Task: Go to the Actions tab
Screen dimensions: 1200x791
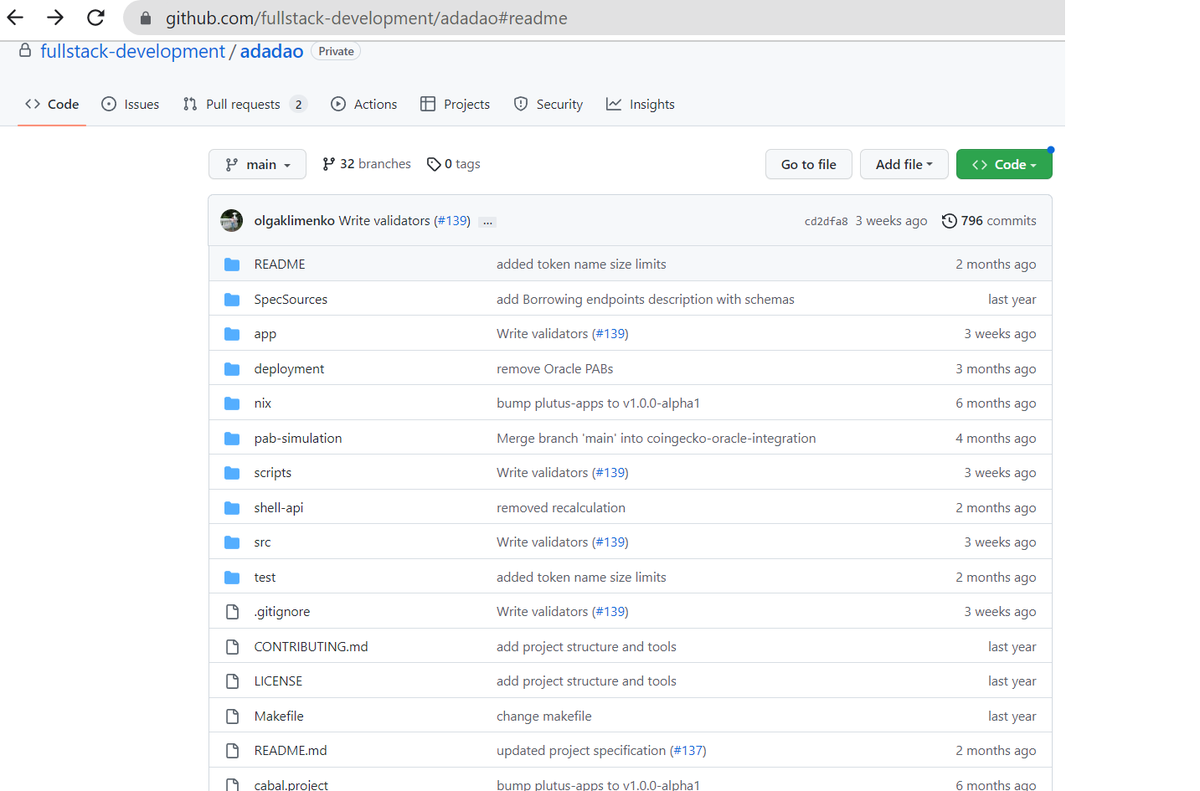Action: 364,104
